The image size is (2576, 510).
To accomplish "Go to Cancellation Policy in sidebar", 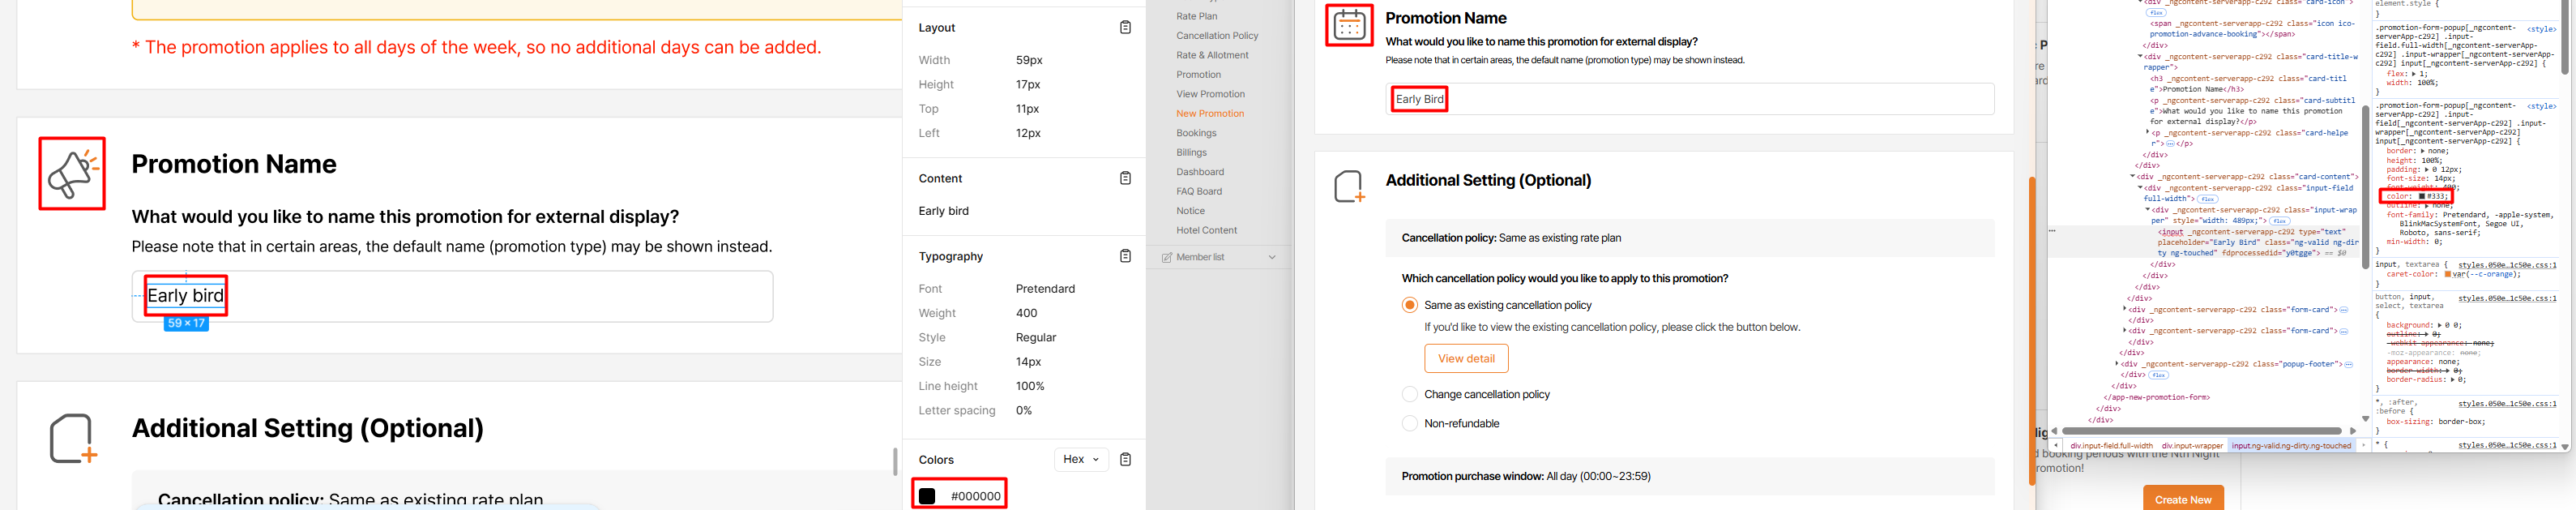I will coord(1217,36).
